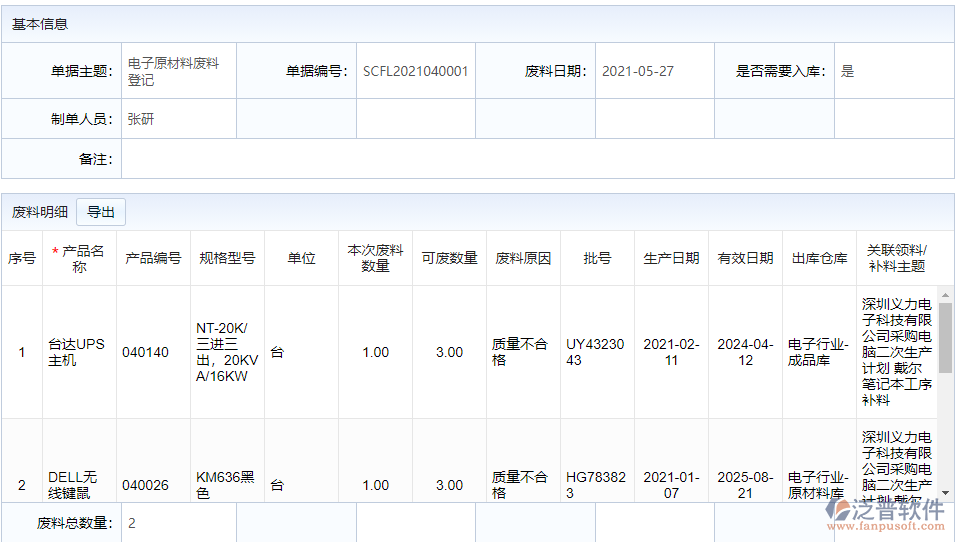Click the 废料原因 column header
The image size is (955, 542).
pyautogui.click(x=523, y=258)
